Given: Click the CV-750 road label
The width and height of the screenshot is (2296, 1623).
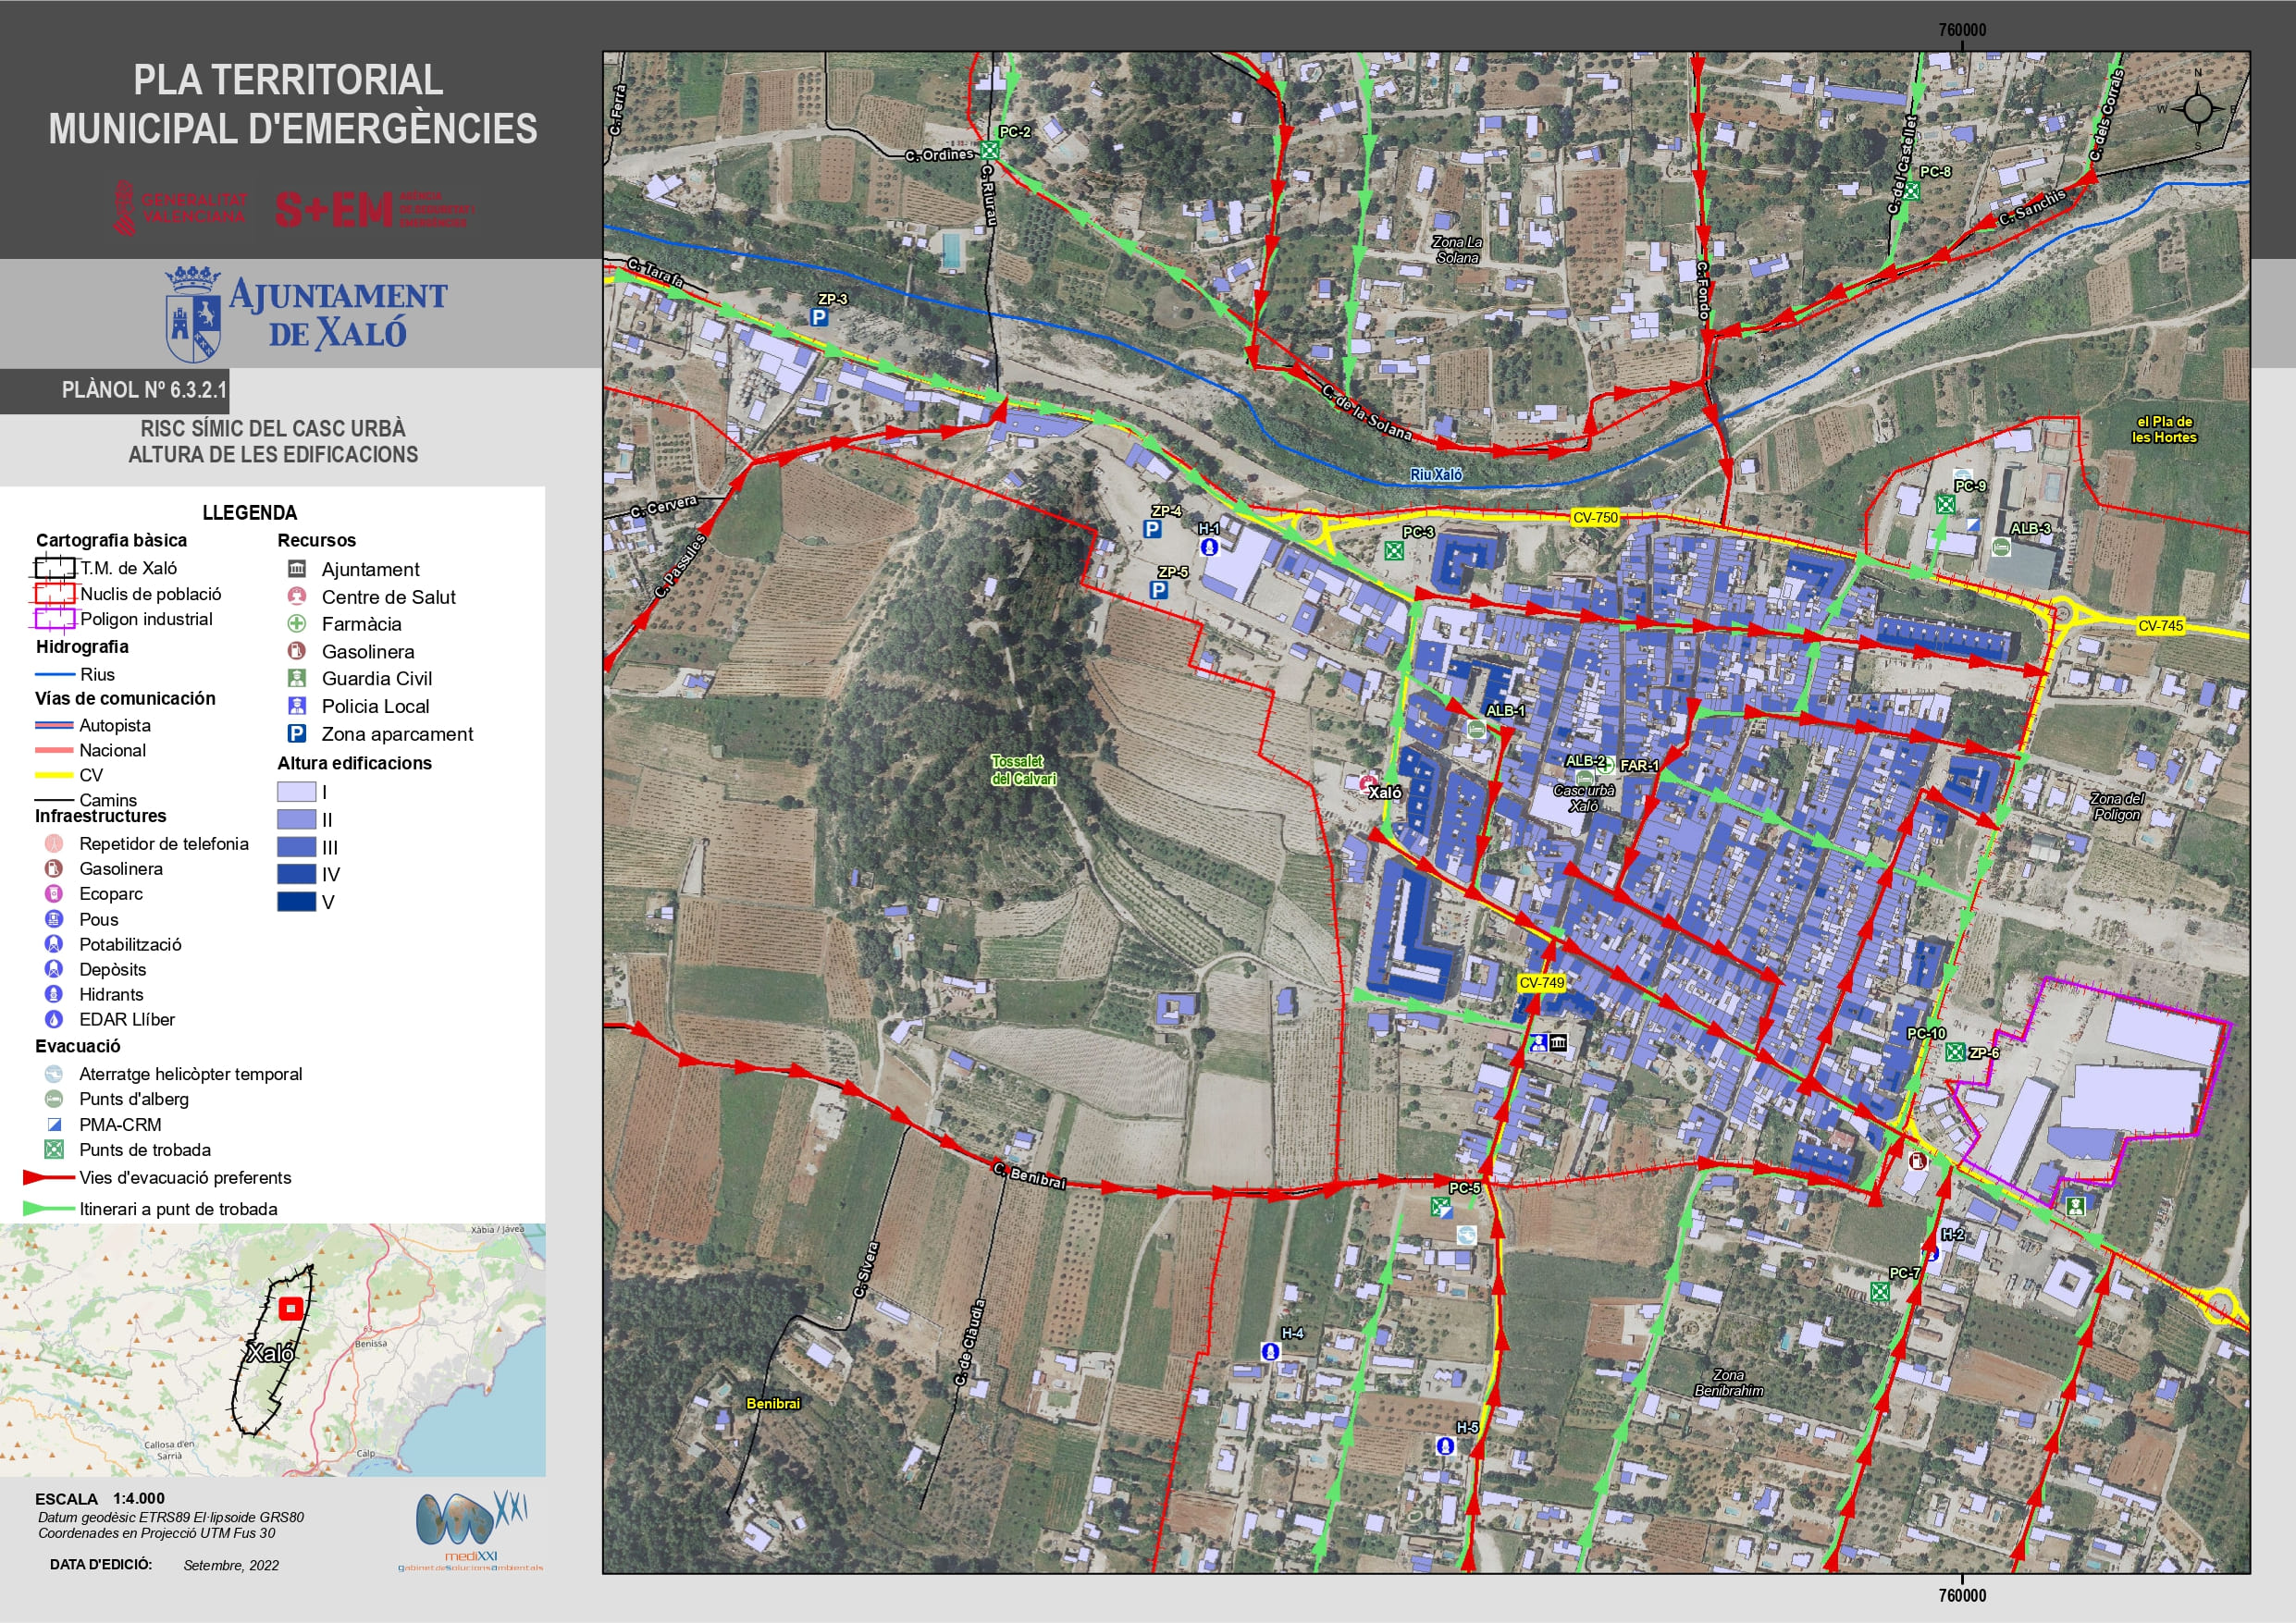Looking at the screenshot, I should 1595,517.
